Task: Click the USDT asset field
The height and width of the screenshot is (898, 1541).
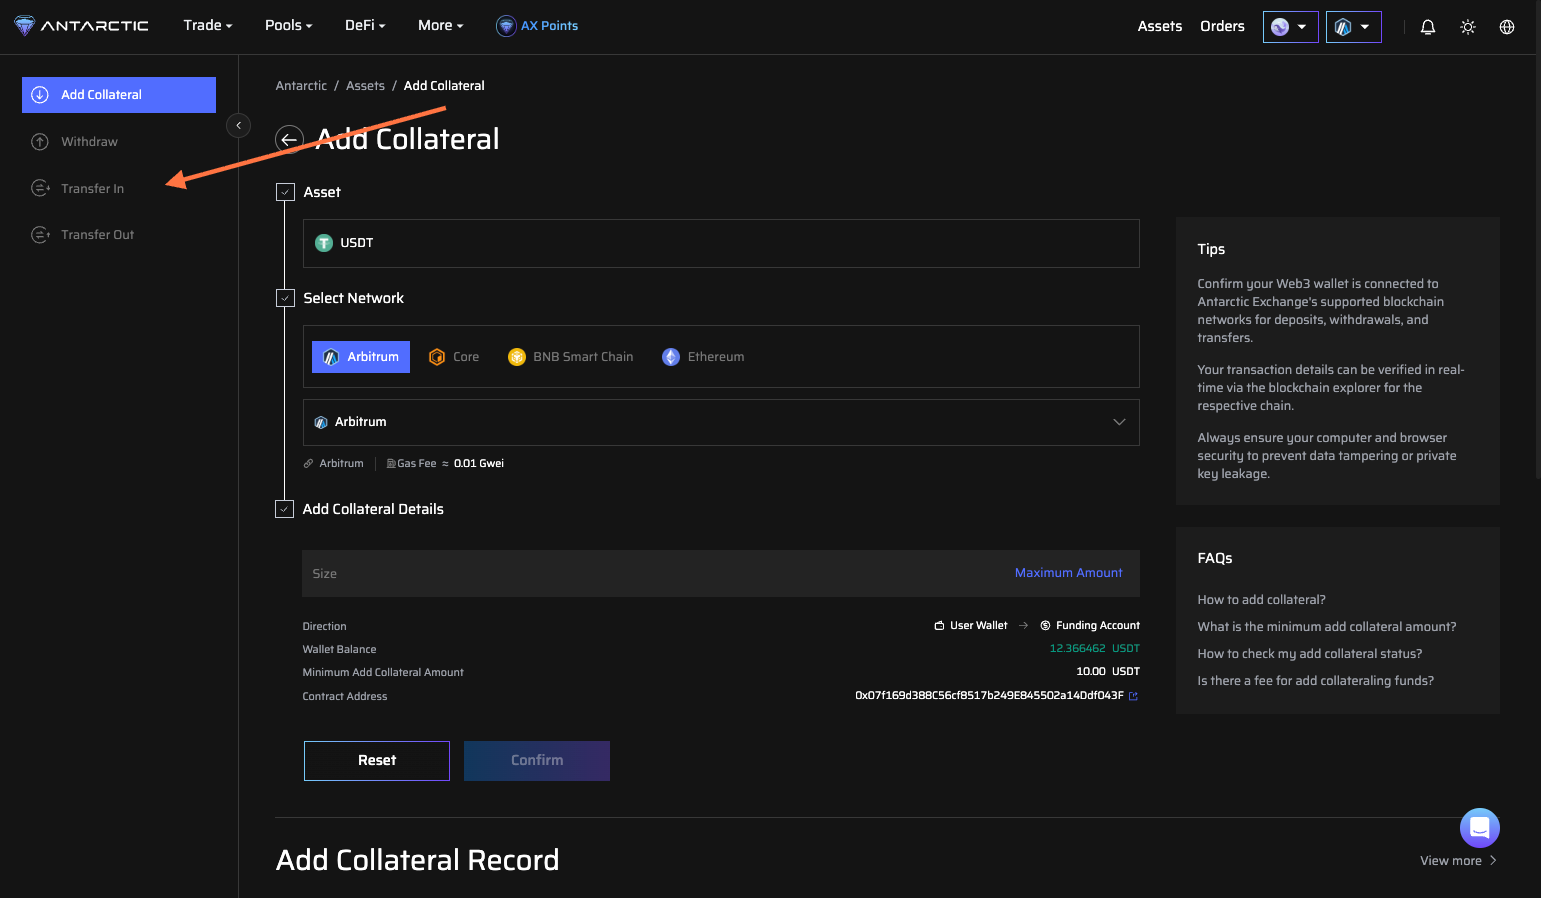Action: 721,243
